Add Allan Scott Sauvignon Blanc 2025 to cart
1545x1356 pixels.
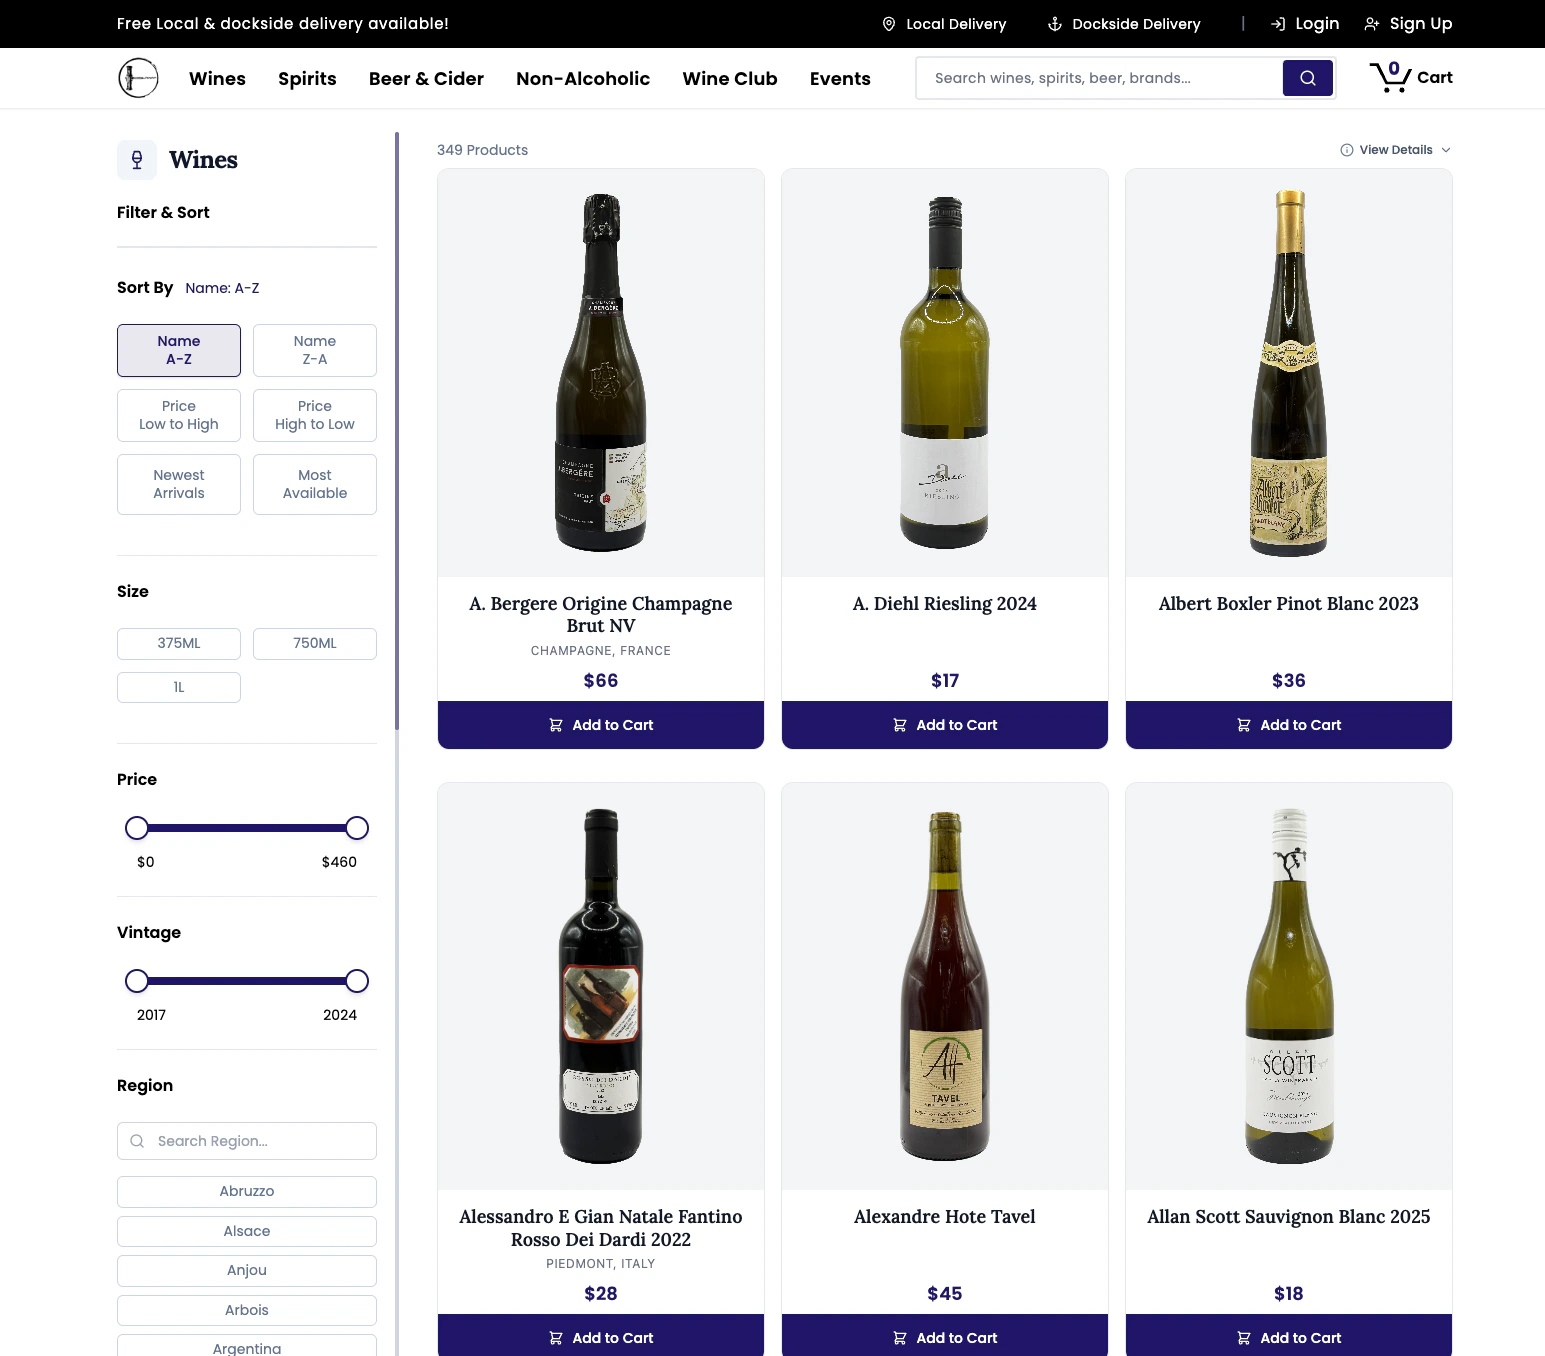coord(1289,1335)
